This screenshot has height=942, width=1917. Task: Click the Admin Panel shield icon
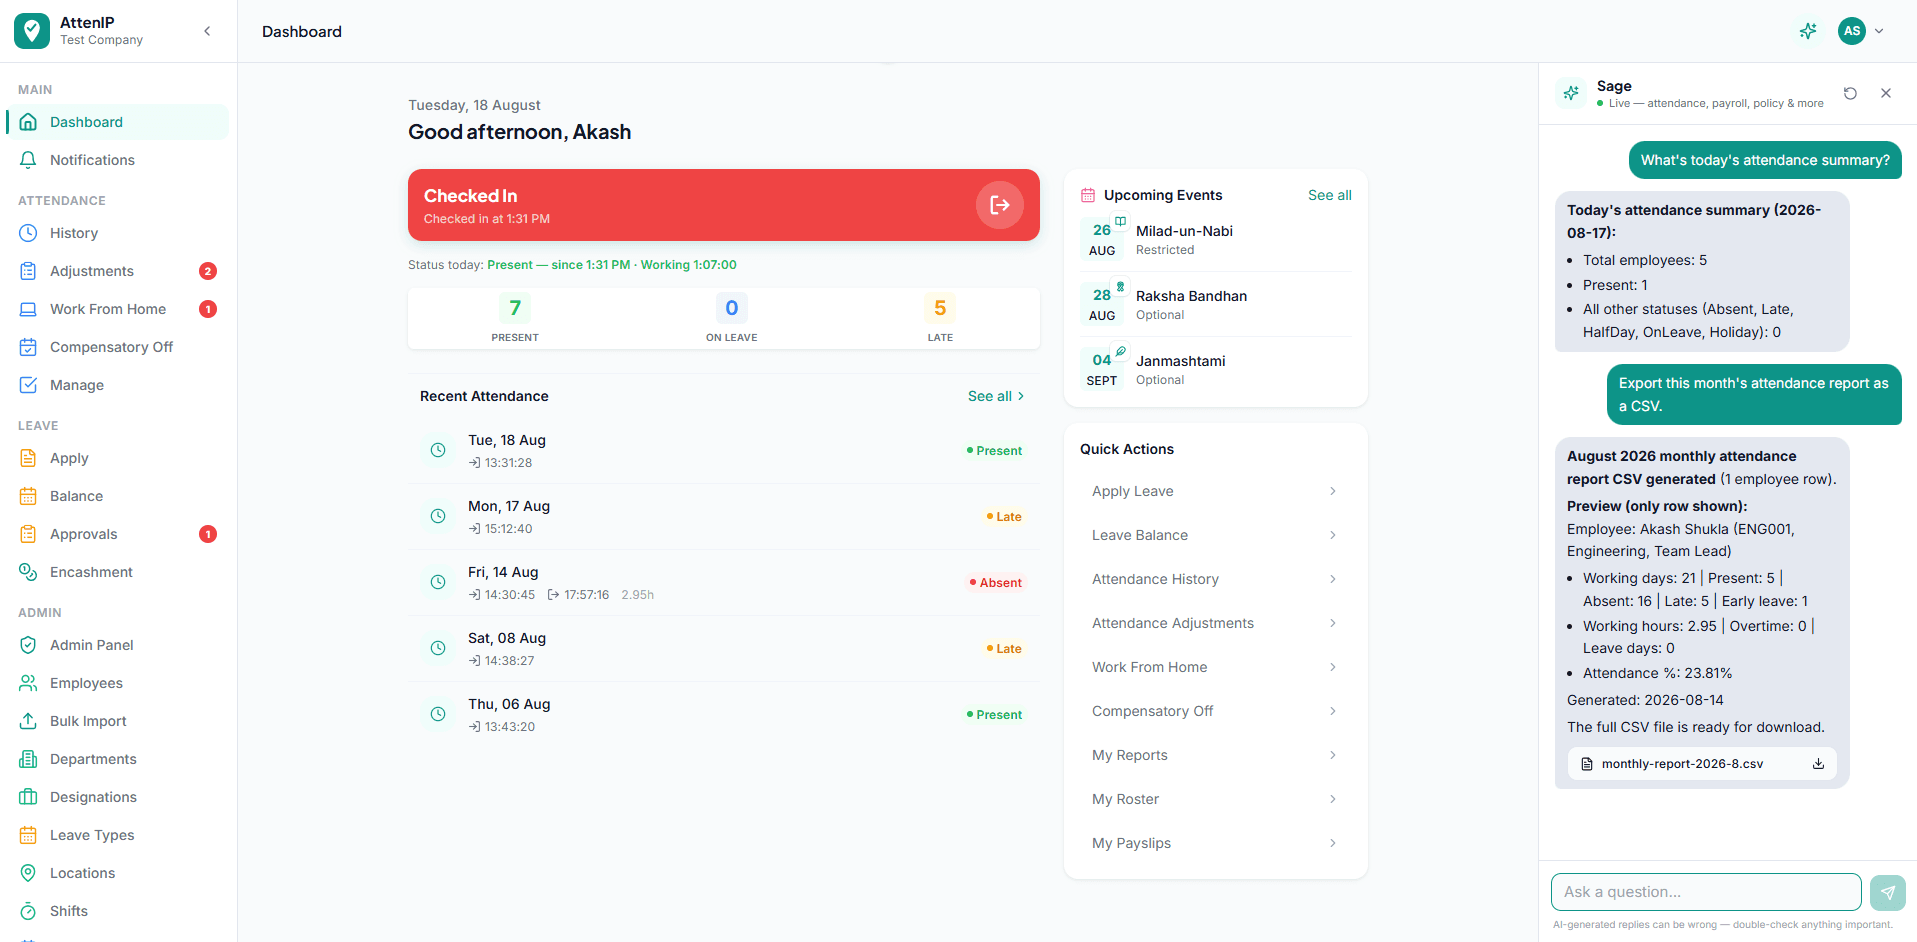[28, 645]
